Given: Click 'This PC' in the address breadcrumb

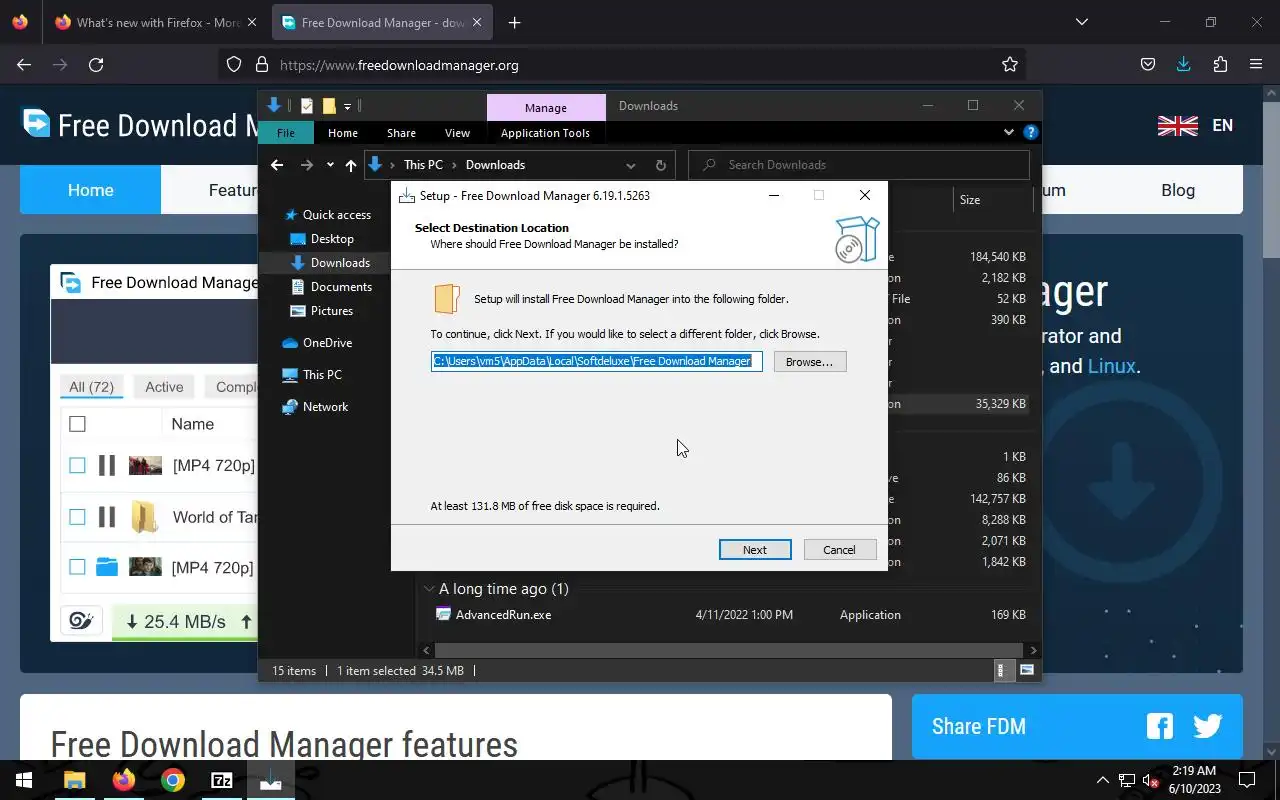Looking at the screenshot, I should (423, 165).
